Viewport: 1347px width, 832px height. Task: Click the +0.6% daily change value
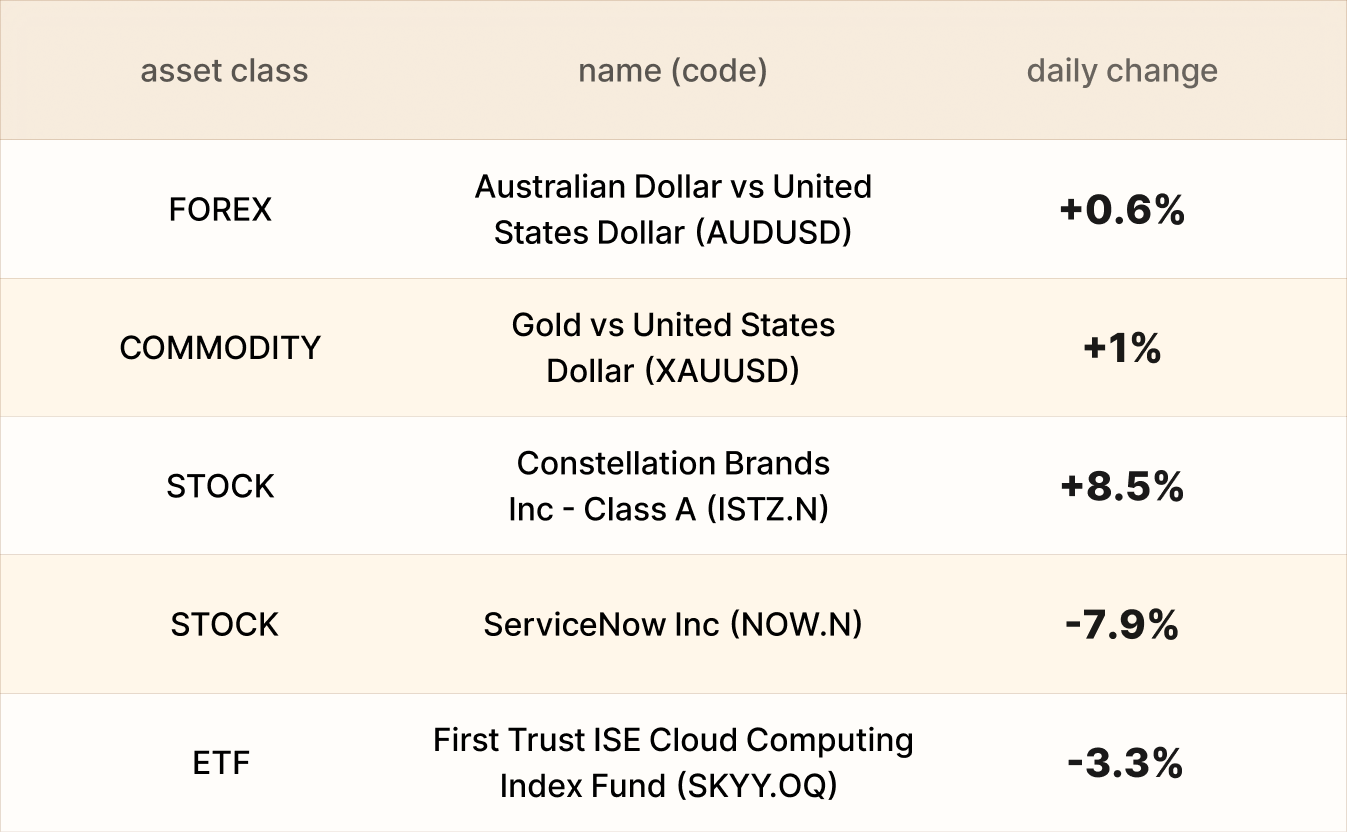click(x=1122, y=210)
